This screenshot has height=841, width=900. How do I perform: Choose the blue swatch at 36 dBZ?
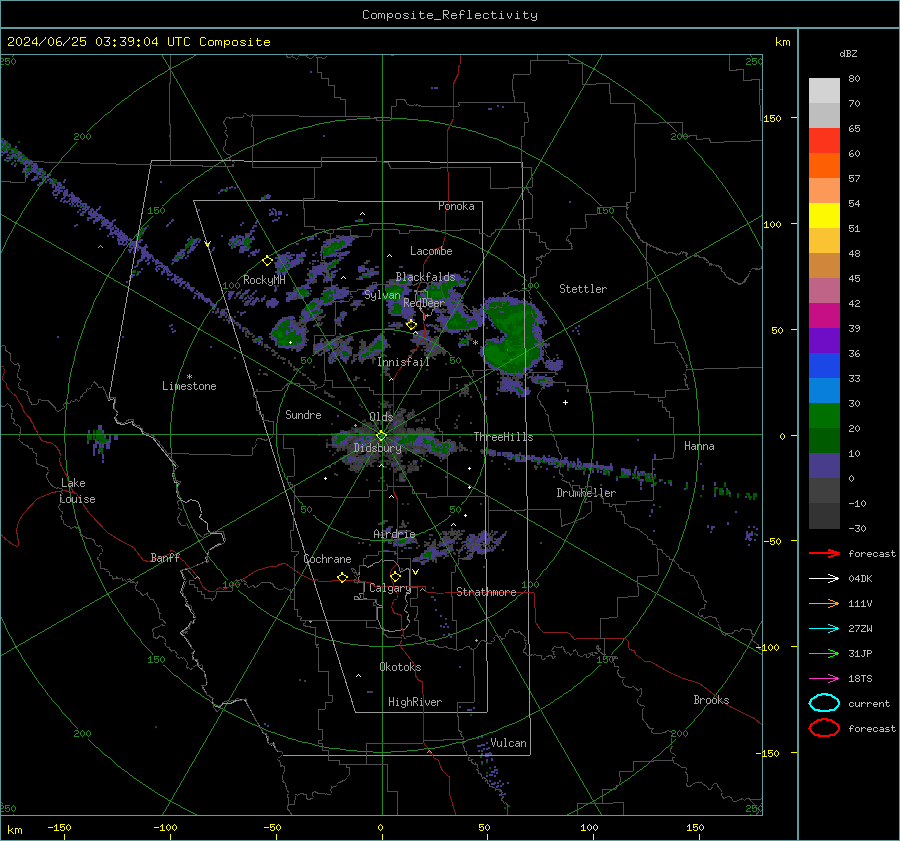click(824, 365)
